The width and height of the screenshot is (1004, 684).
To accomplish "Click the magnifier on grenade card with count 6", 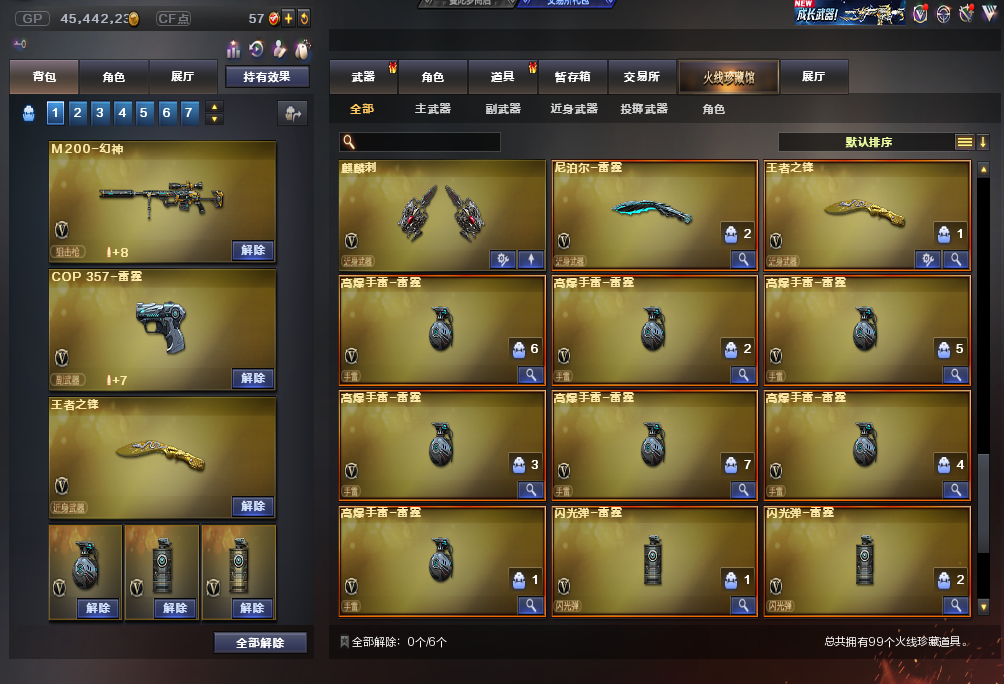I will tap(531, 375).
